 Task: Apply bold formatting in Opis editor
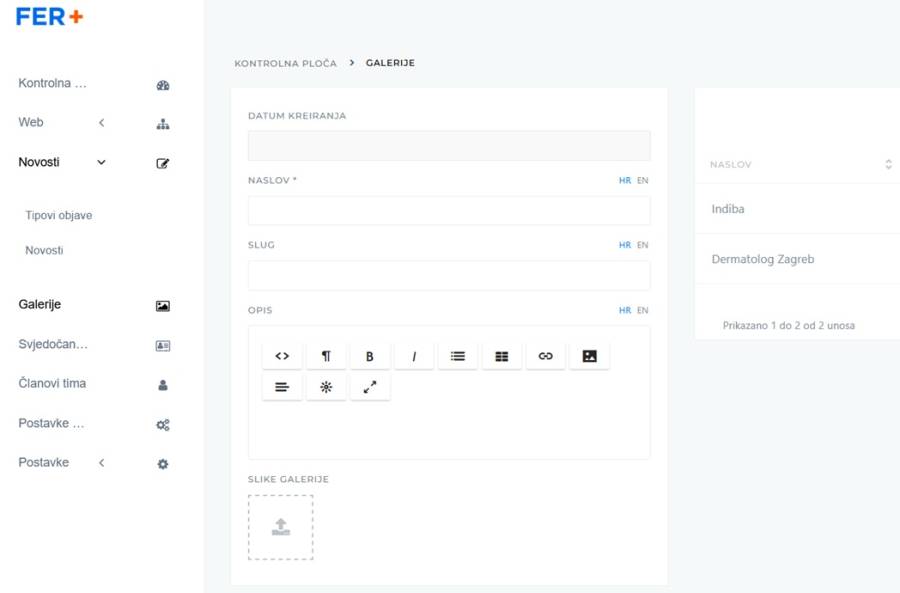(x=370, y=356)
